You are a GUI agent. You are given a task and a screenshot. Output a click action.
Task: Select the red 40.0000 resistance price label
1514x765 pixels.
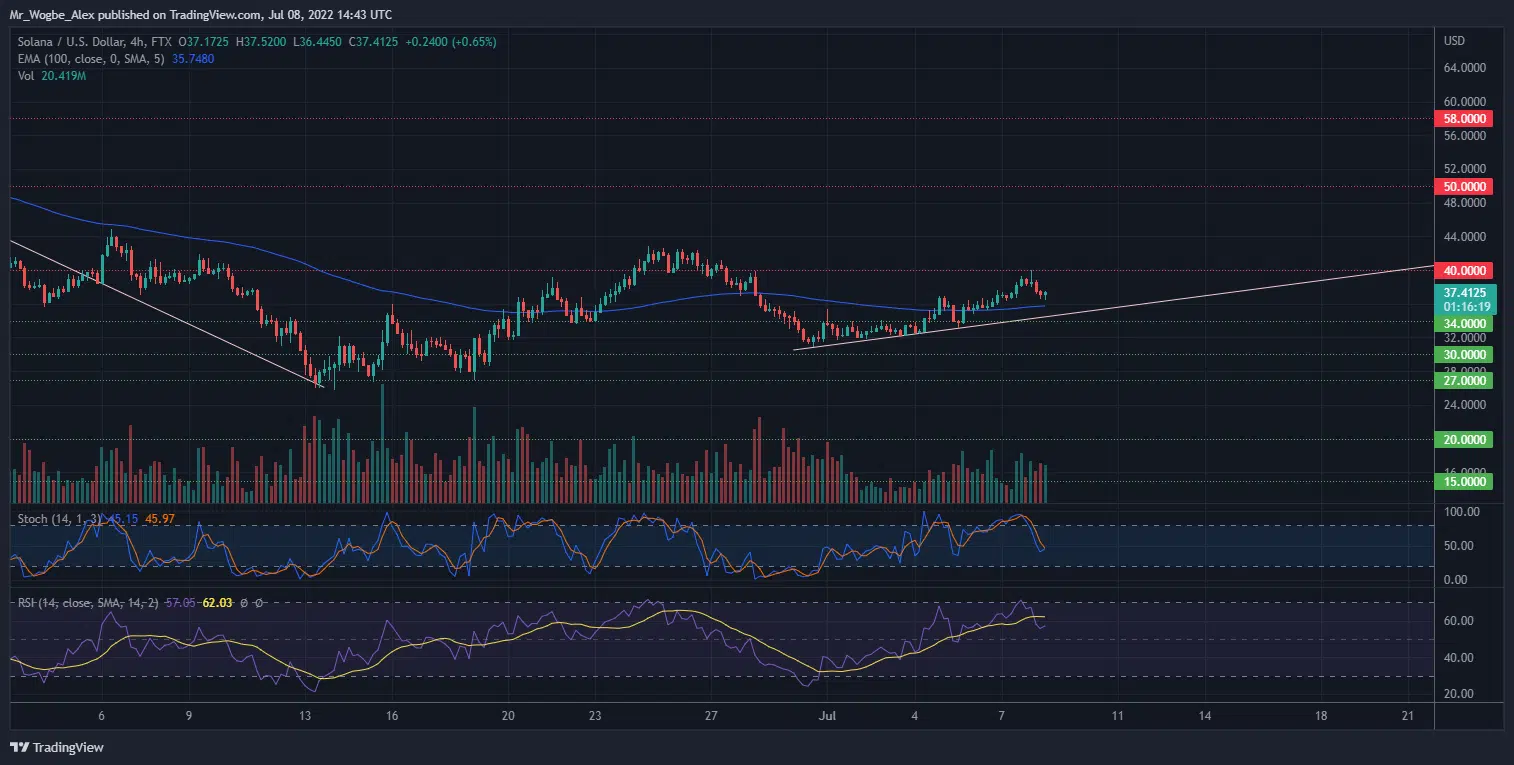pyautogui.click(x=1463, y=271)
